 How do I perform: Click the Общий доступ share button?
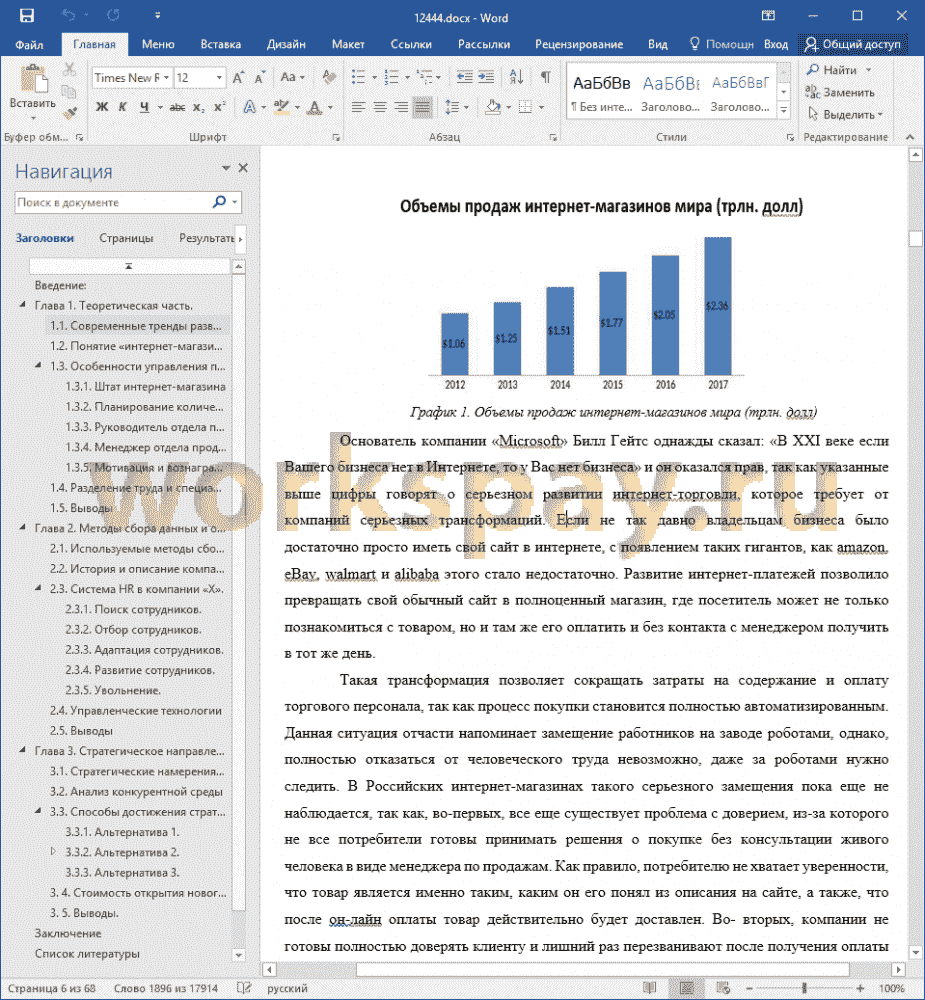[853, 44]
